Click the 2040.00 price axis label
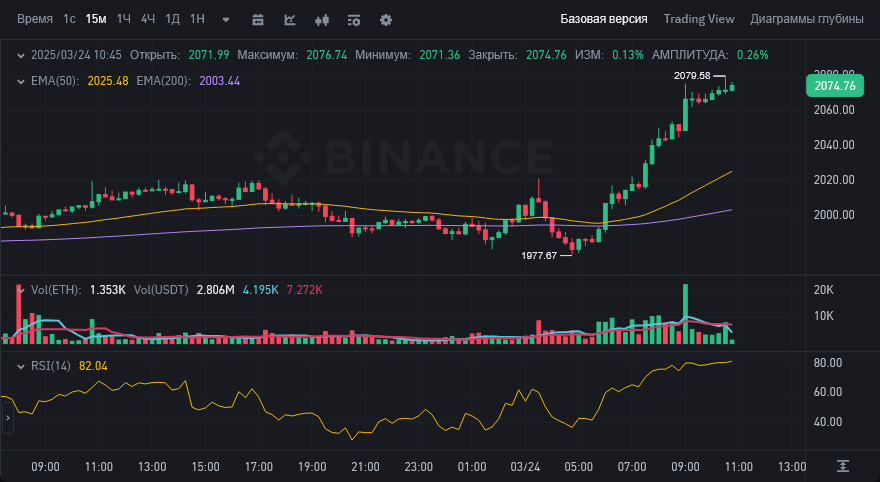880x482 pixels. pos(834,145)
